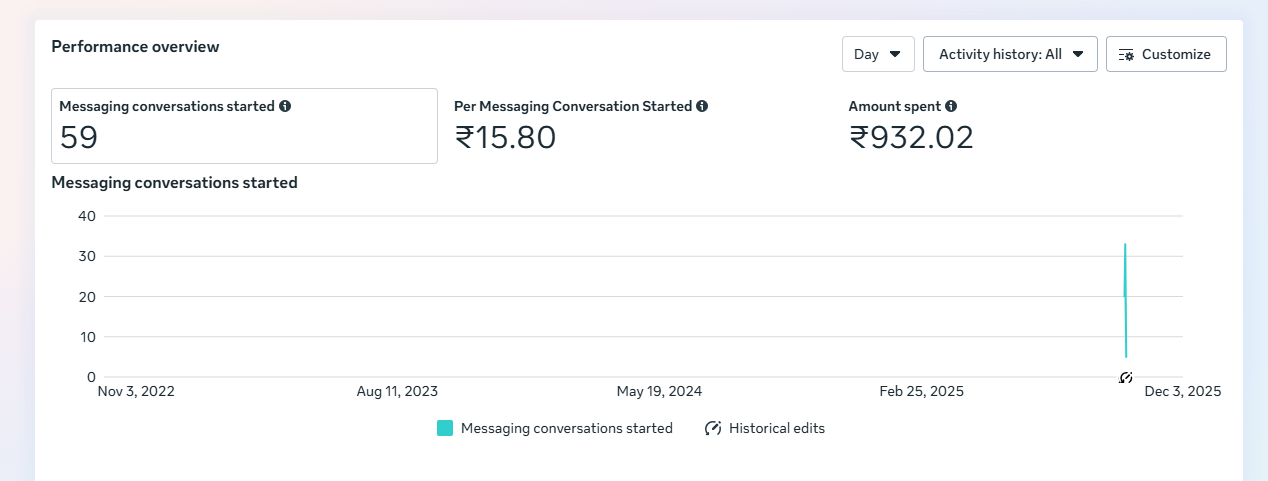The width and height of the screenshot is (1268, 481).
Task: Click the Historical edits icon in the legend
Action: tap(713, 428)
